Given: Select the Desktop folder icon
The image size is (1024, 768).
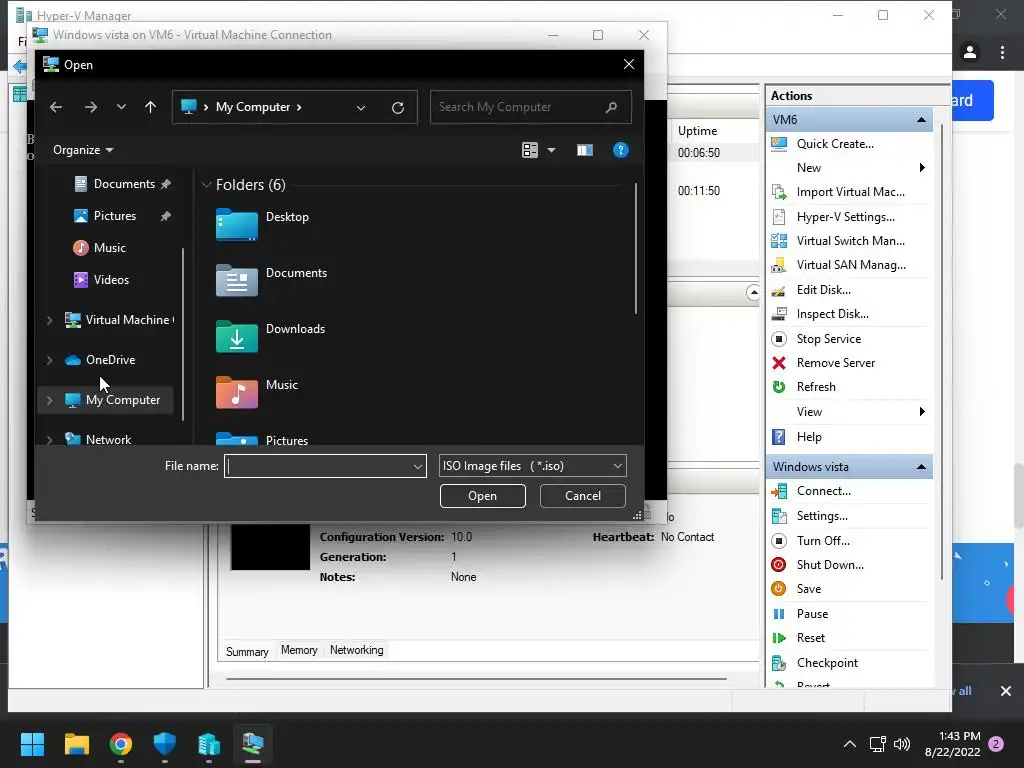Looking at the screenshot, I should (236, 225).
